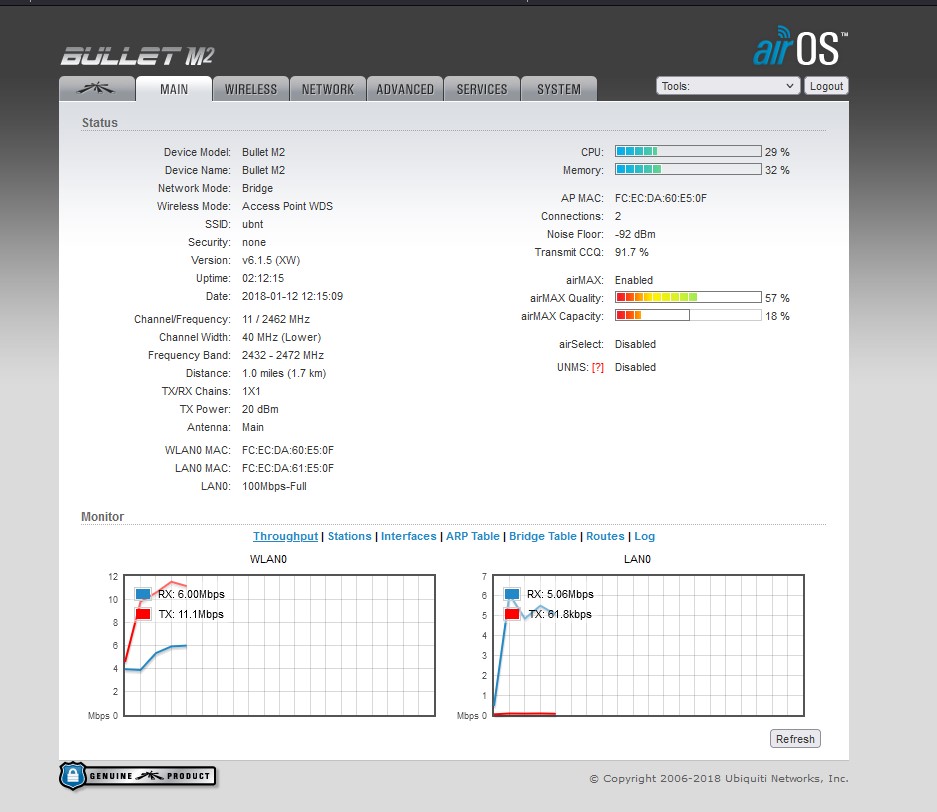Click the Transmit CCQ value 91.7 %

632,252
